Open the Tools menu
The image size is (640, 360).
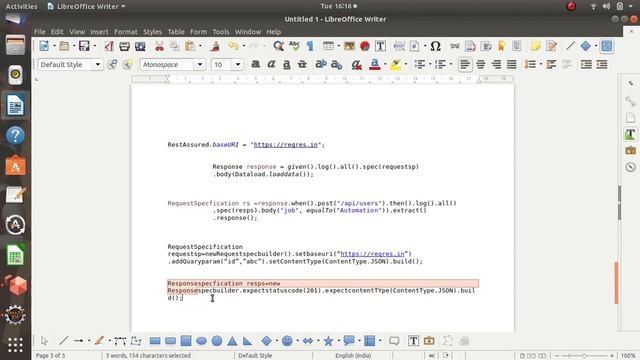click(221, 32)
